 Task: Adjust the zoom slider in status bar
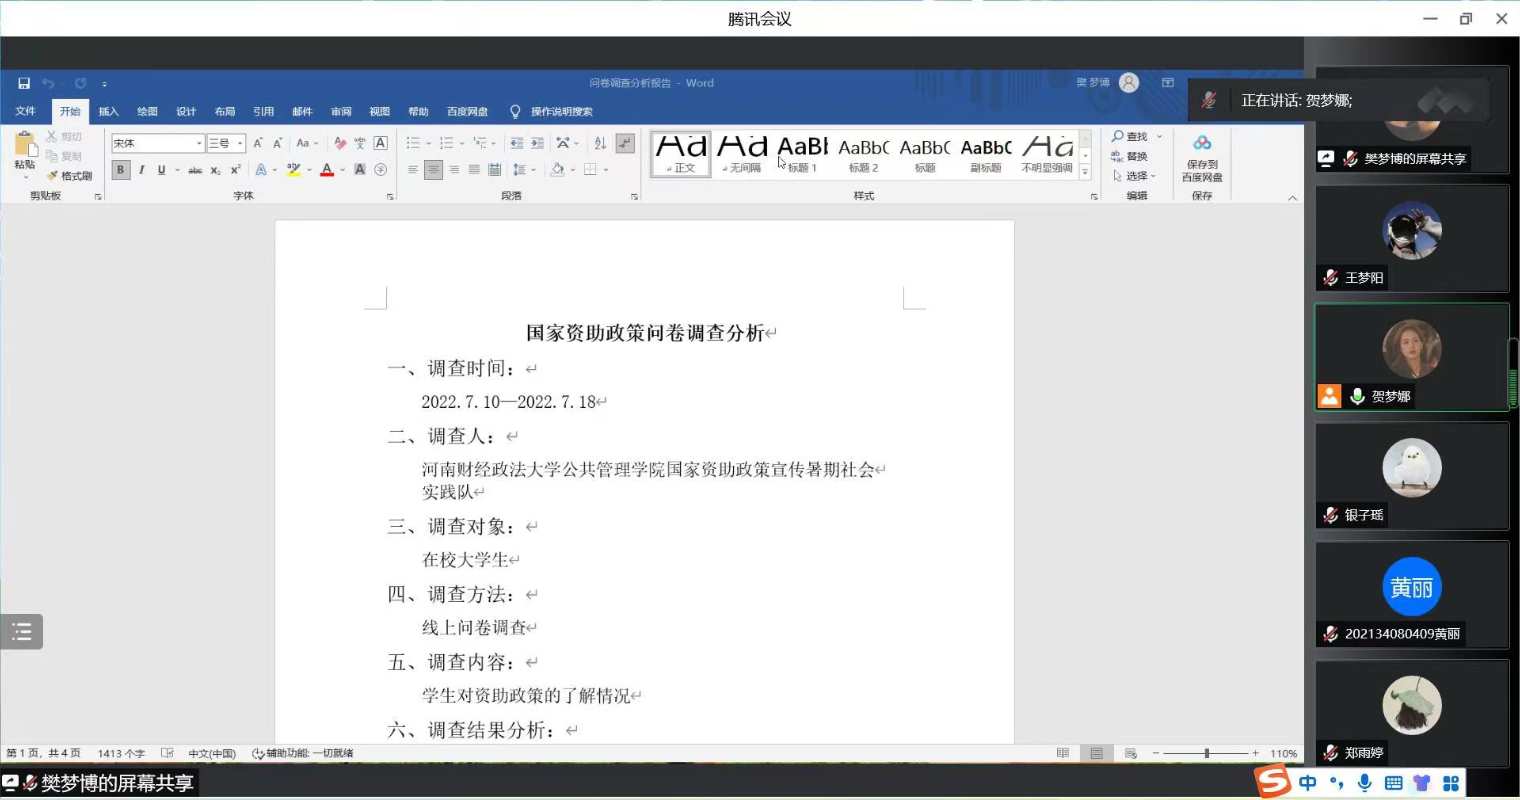(x=1207, y=753)
